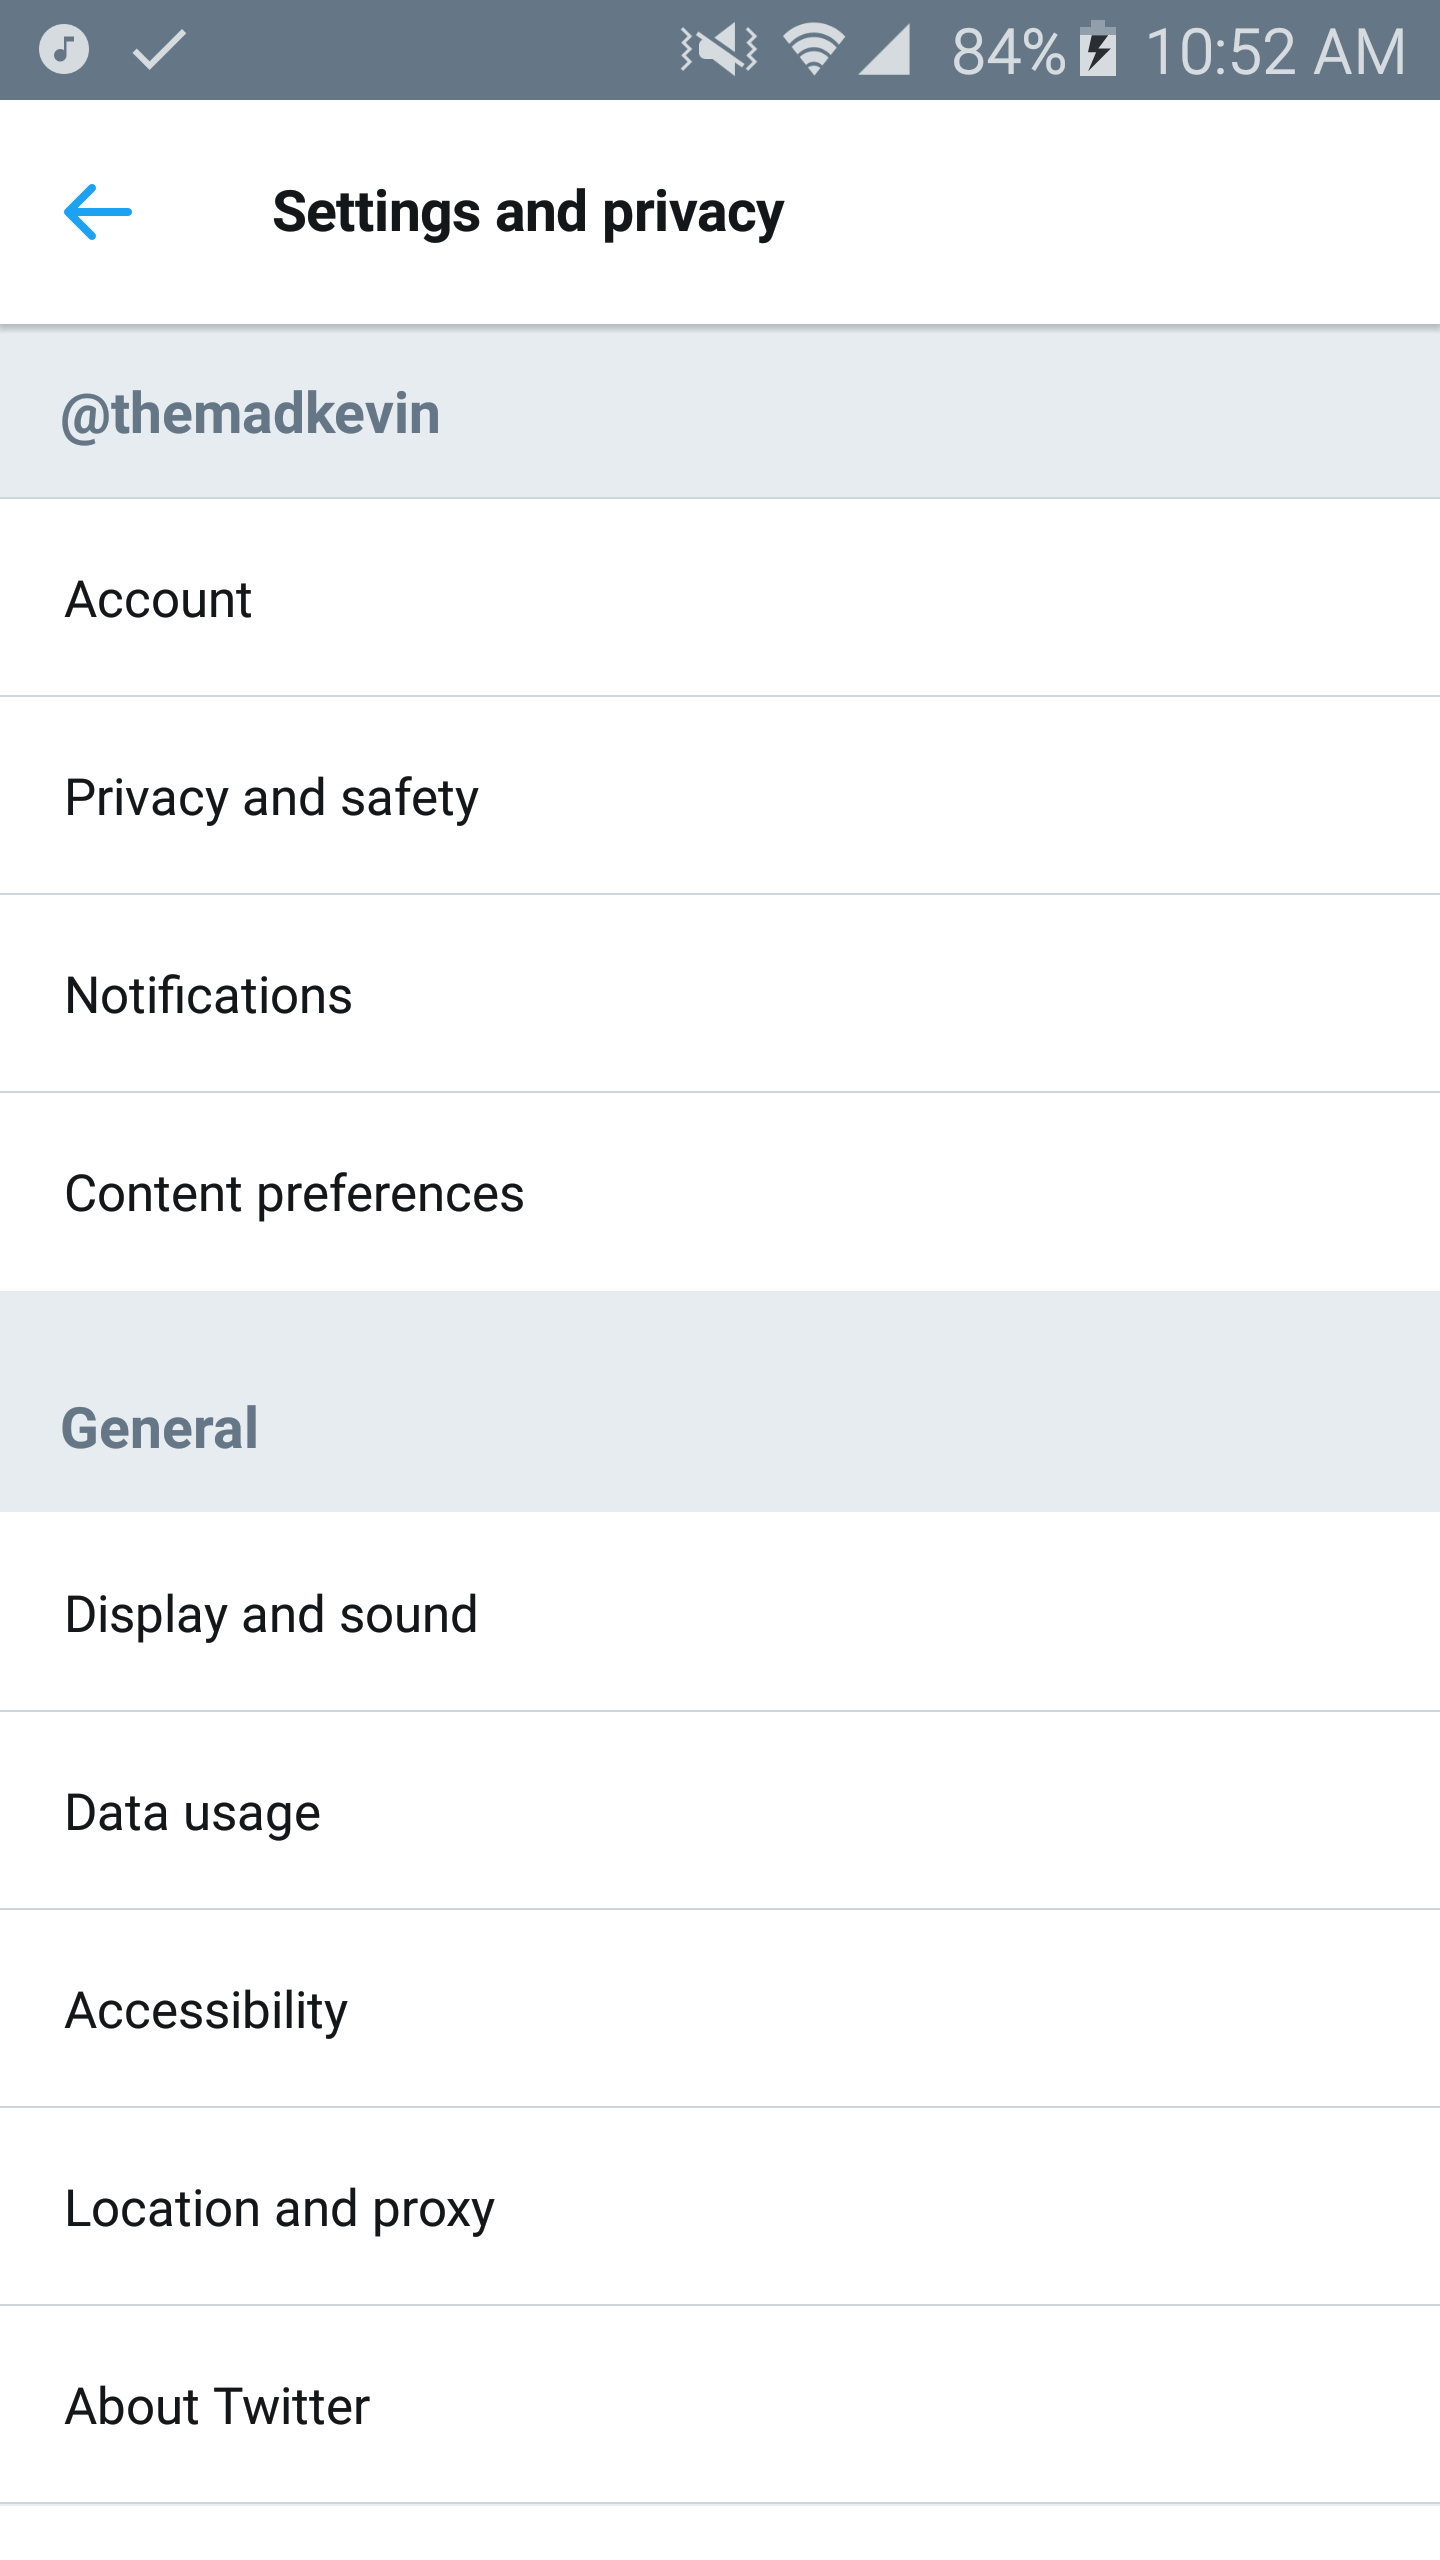Open Privacy and safety
Image resolution: width=1440 pixels, height=2560 pixels.
[720, 797]
